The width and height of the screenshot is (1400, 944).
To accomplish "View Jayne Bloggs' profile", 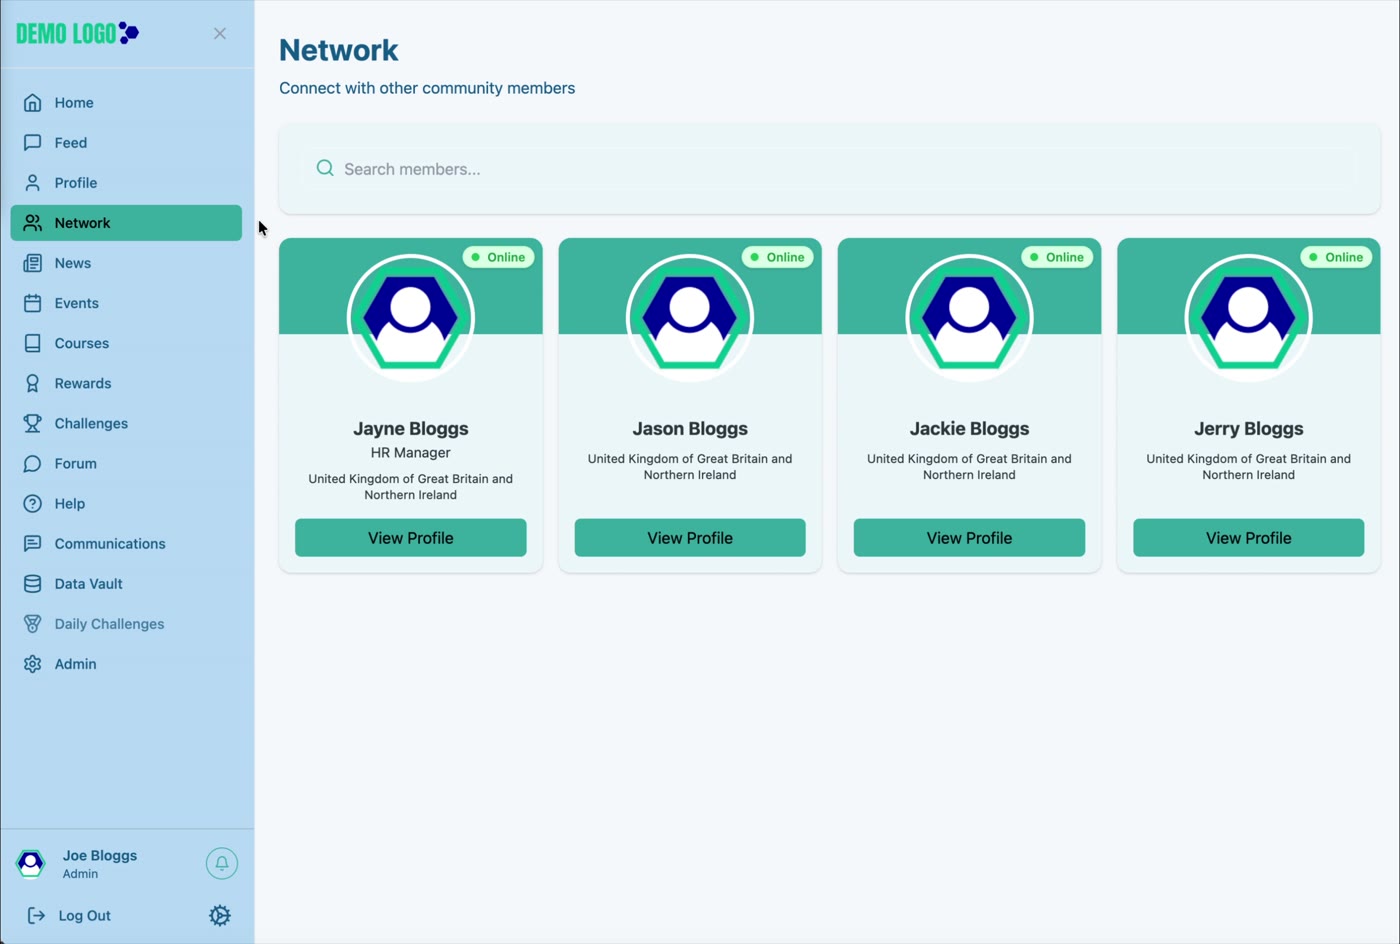I will (411, 538).
